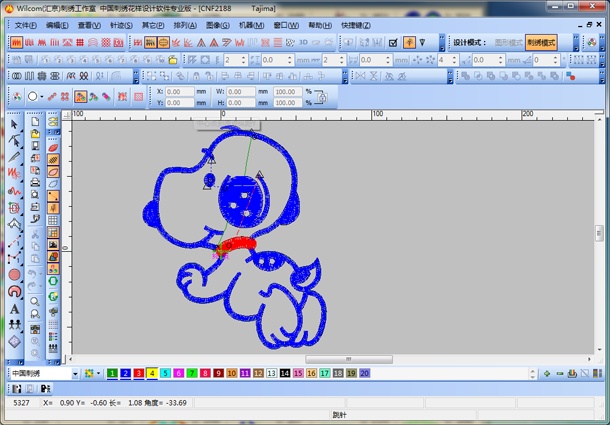Image resolution: width=610 pixels, height=425 pixels.
Task: Click the green plus add color icon
Action: click(x=547, y=374)
